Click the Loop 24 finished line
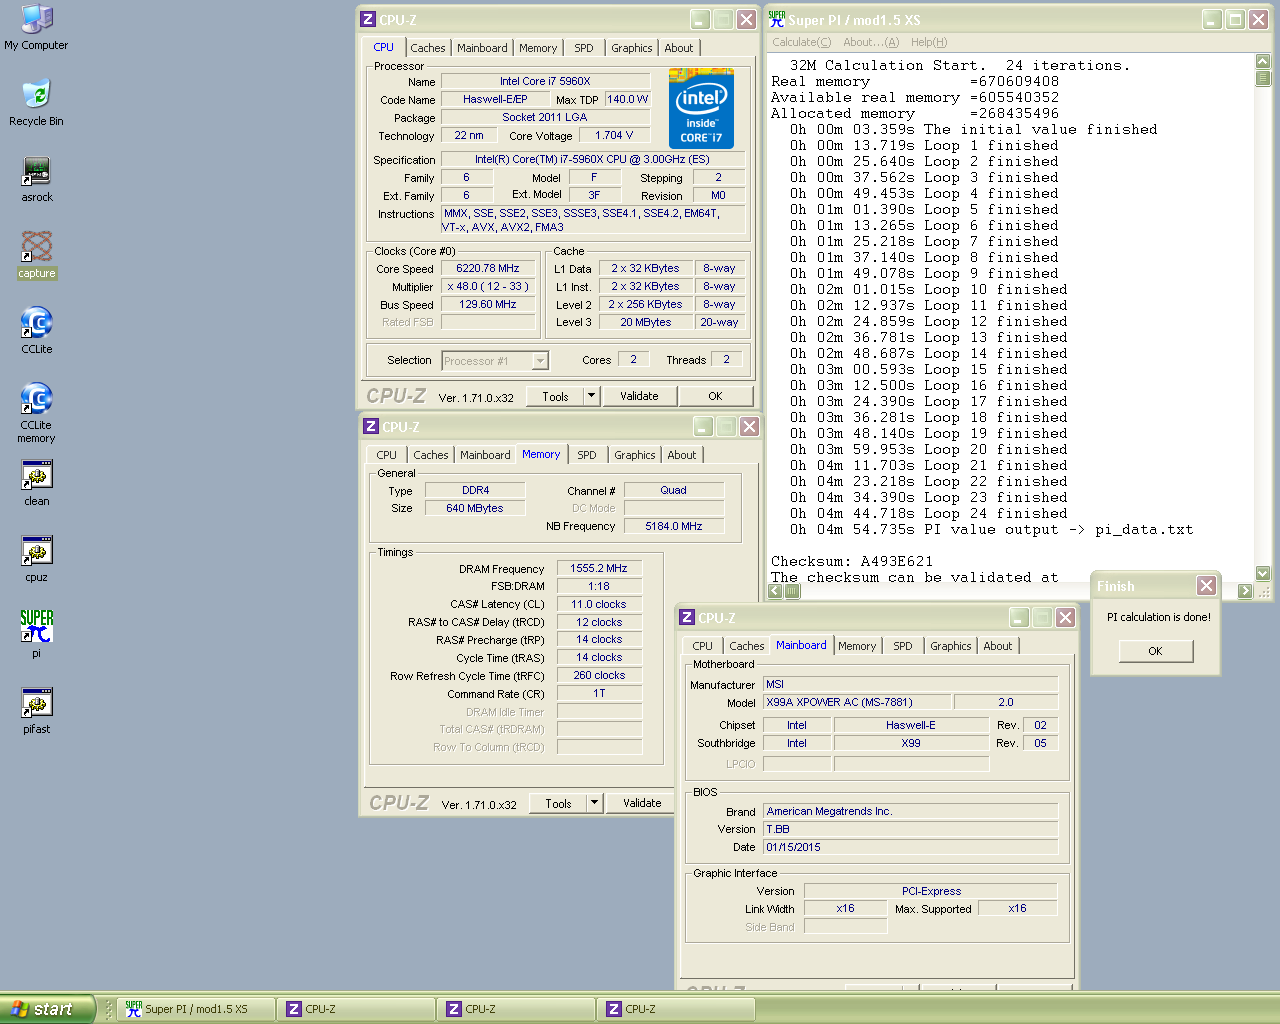This screenshot has width=1280, height=1024. [929, 514]
